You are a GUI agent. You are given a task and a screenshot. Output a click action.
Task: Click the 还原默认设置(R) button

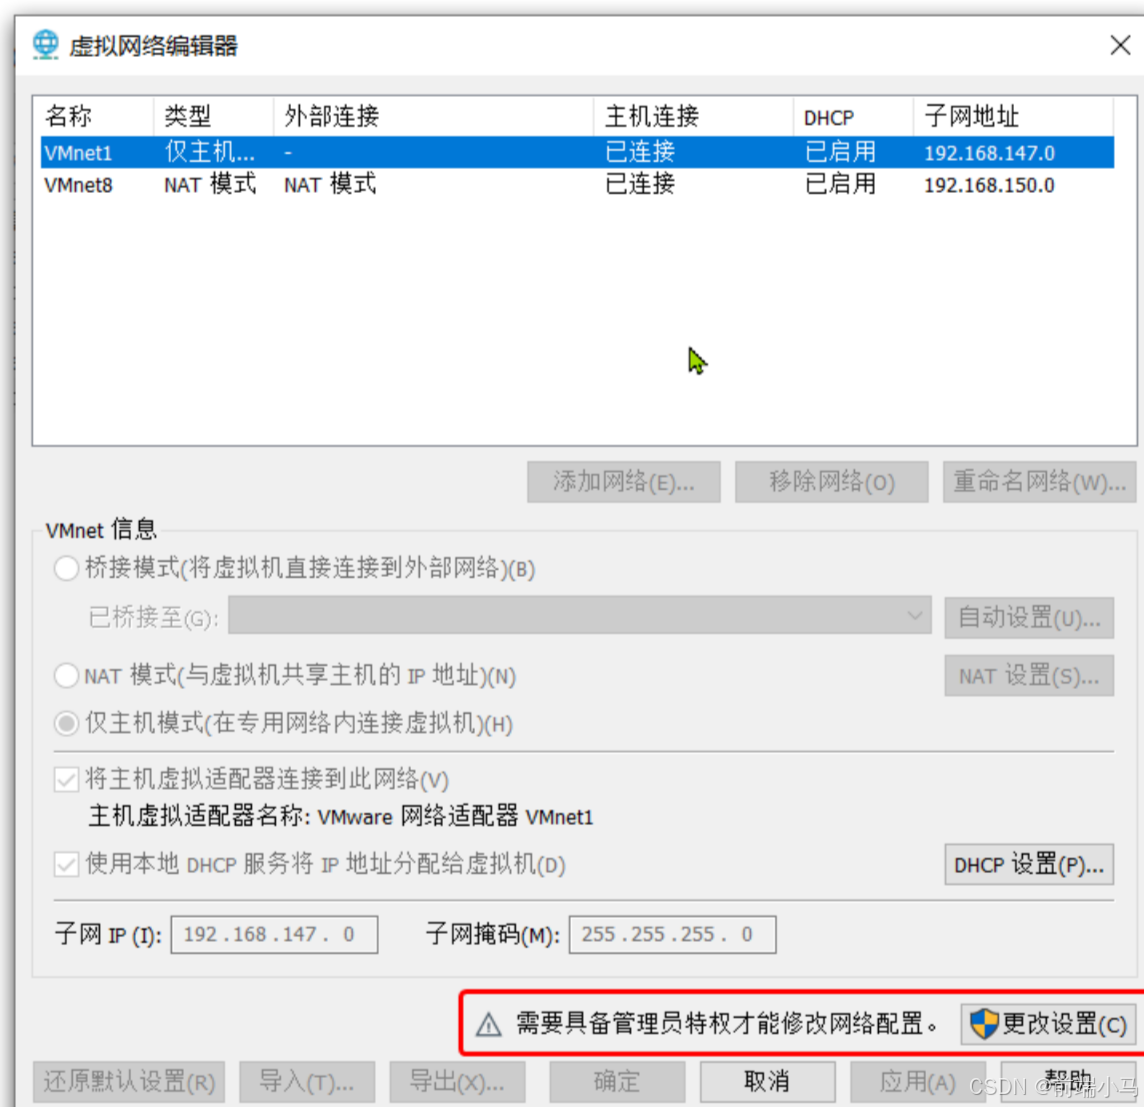pos(129,1081)
